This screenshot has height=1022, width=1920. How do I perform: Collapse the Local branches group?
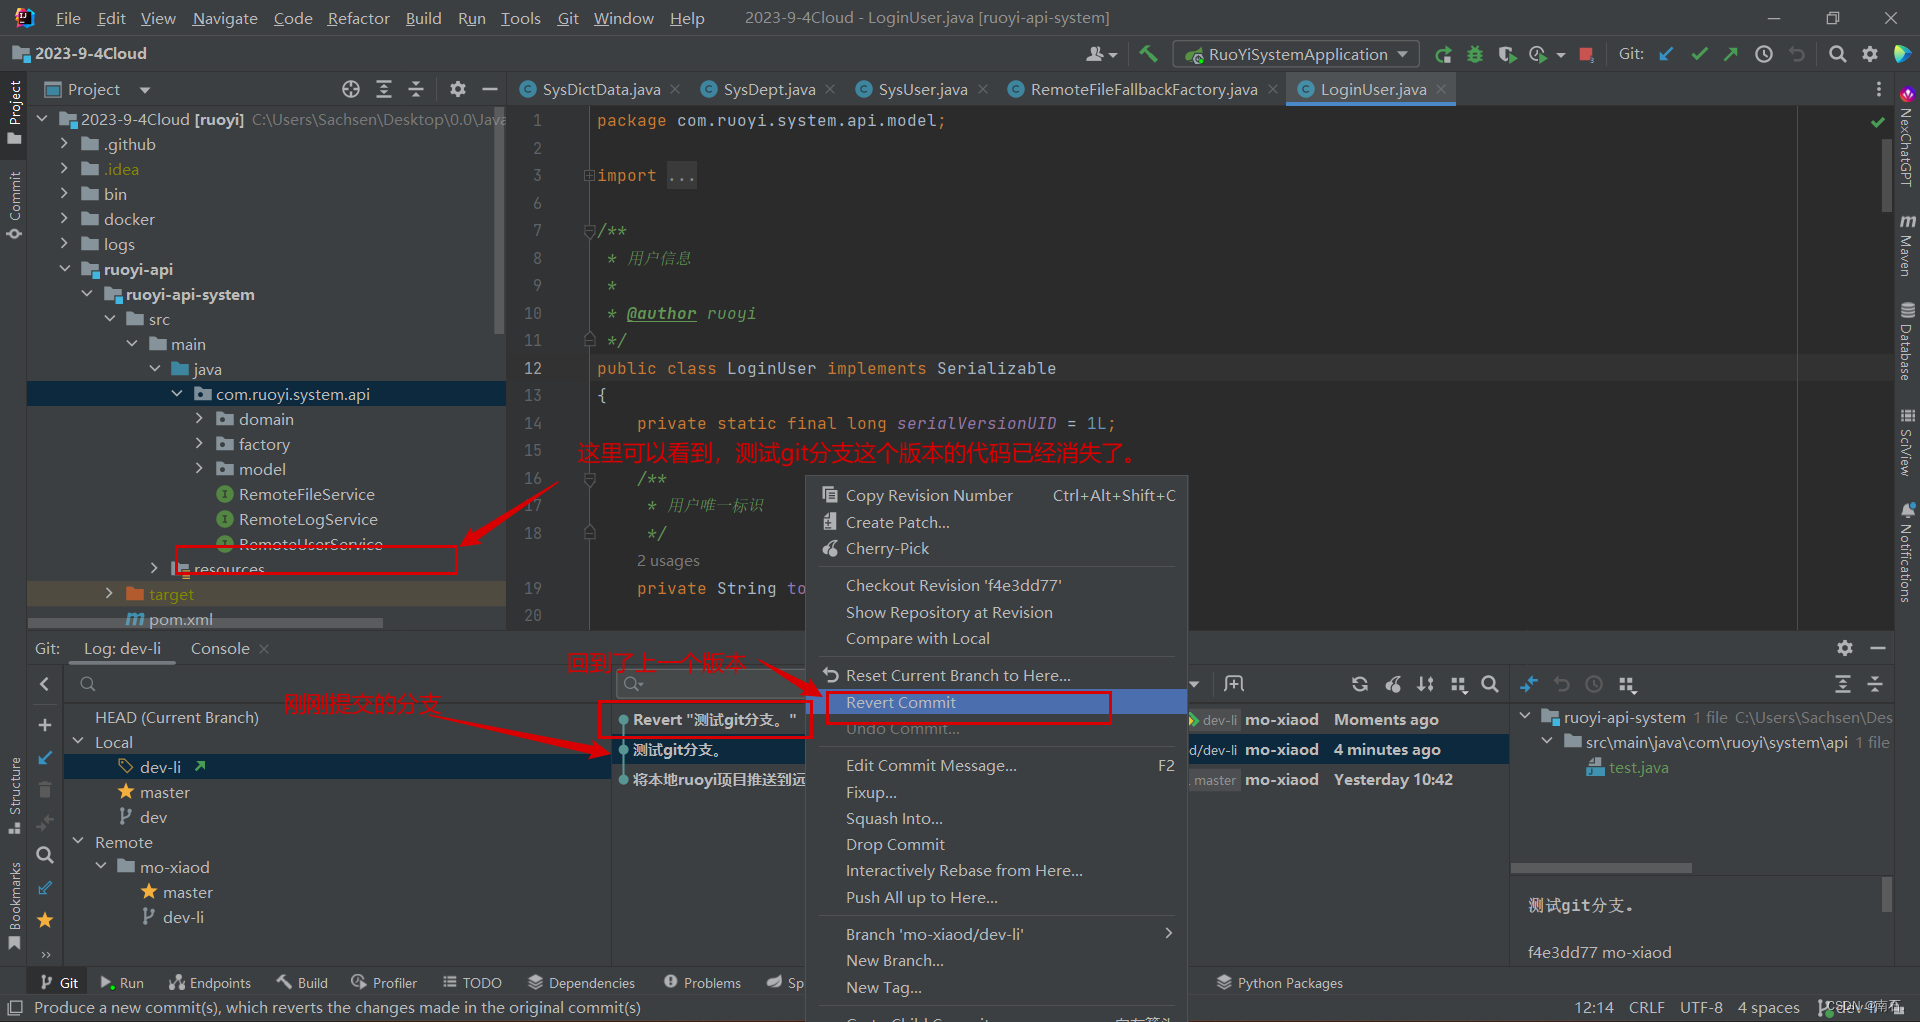(79, 742)
